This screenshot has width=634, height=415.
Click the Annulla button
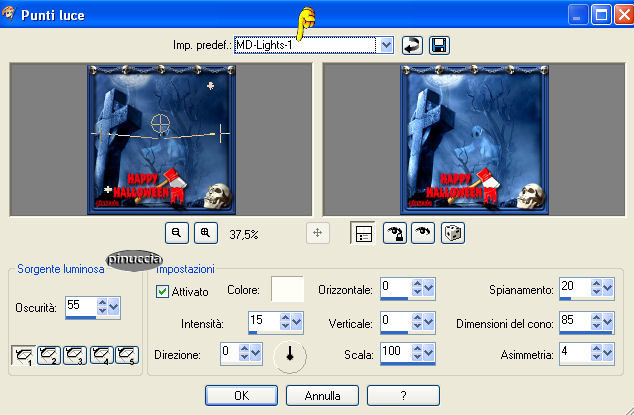(x=322, y=395)
